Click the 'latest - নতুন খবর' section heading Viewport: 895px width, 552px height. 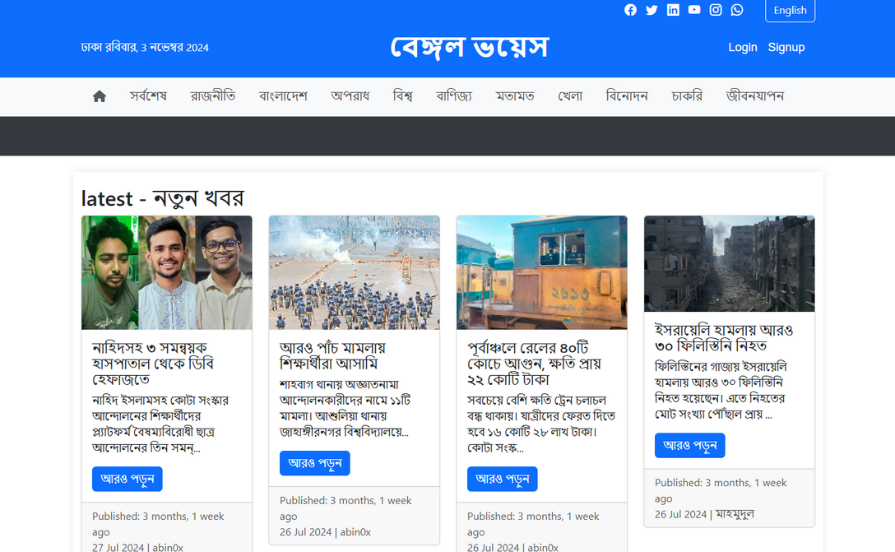coord(162,199)
